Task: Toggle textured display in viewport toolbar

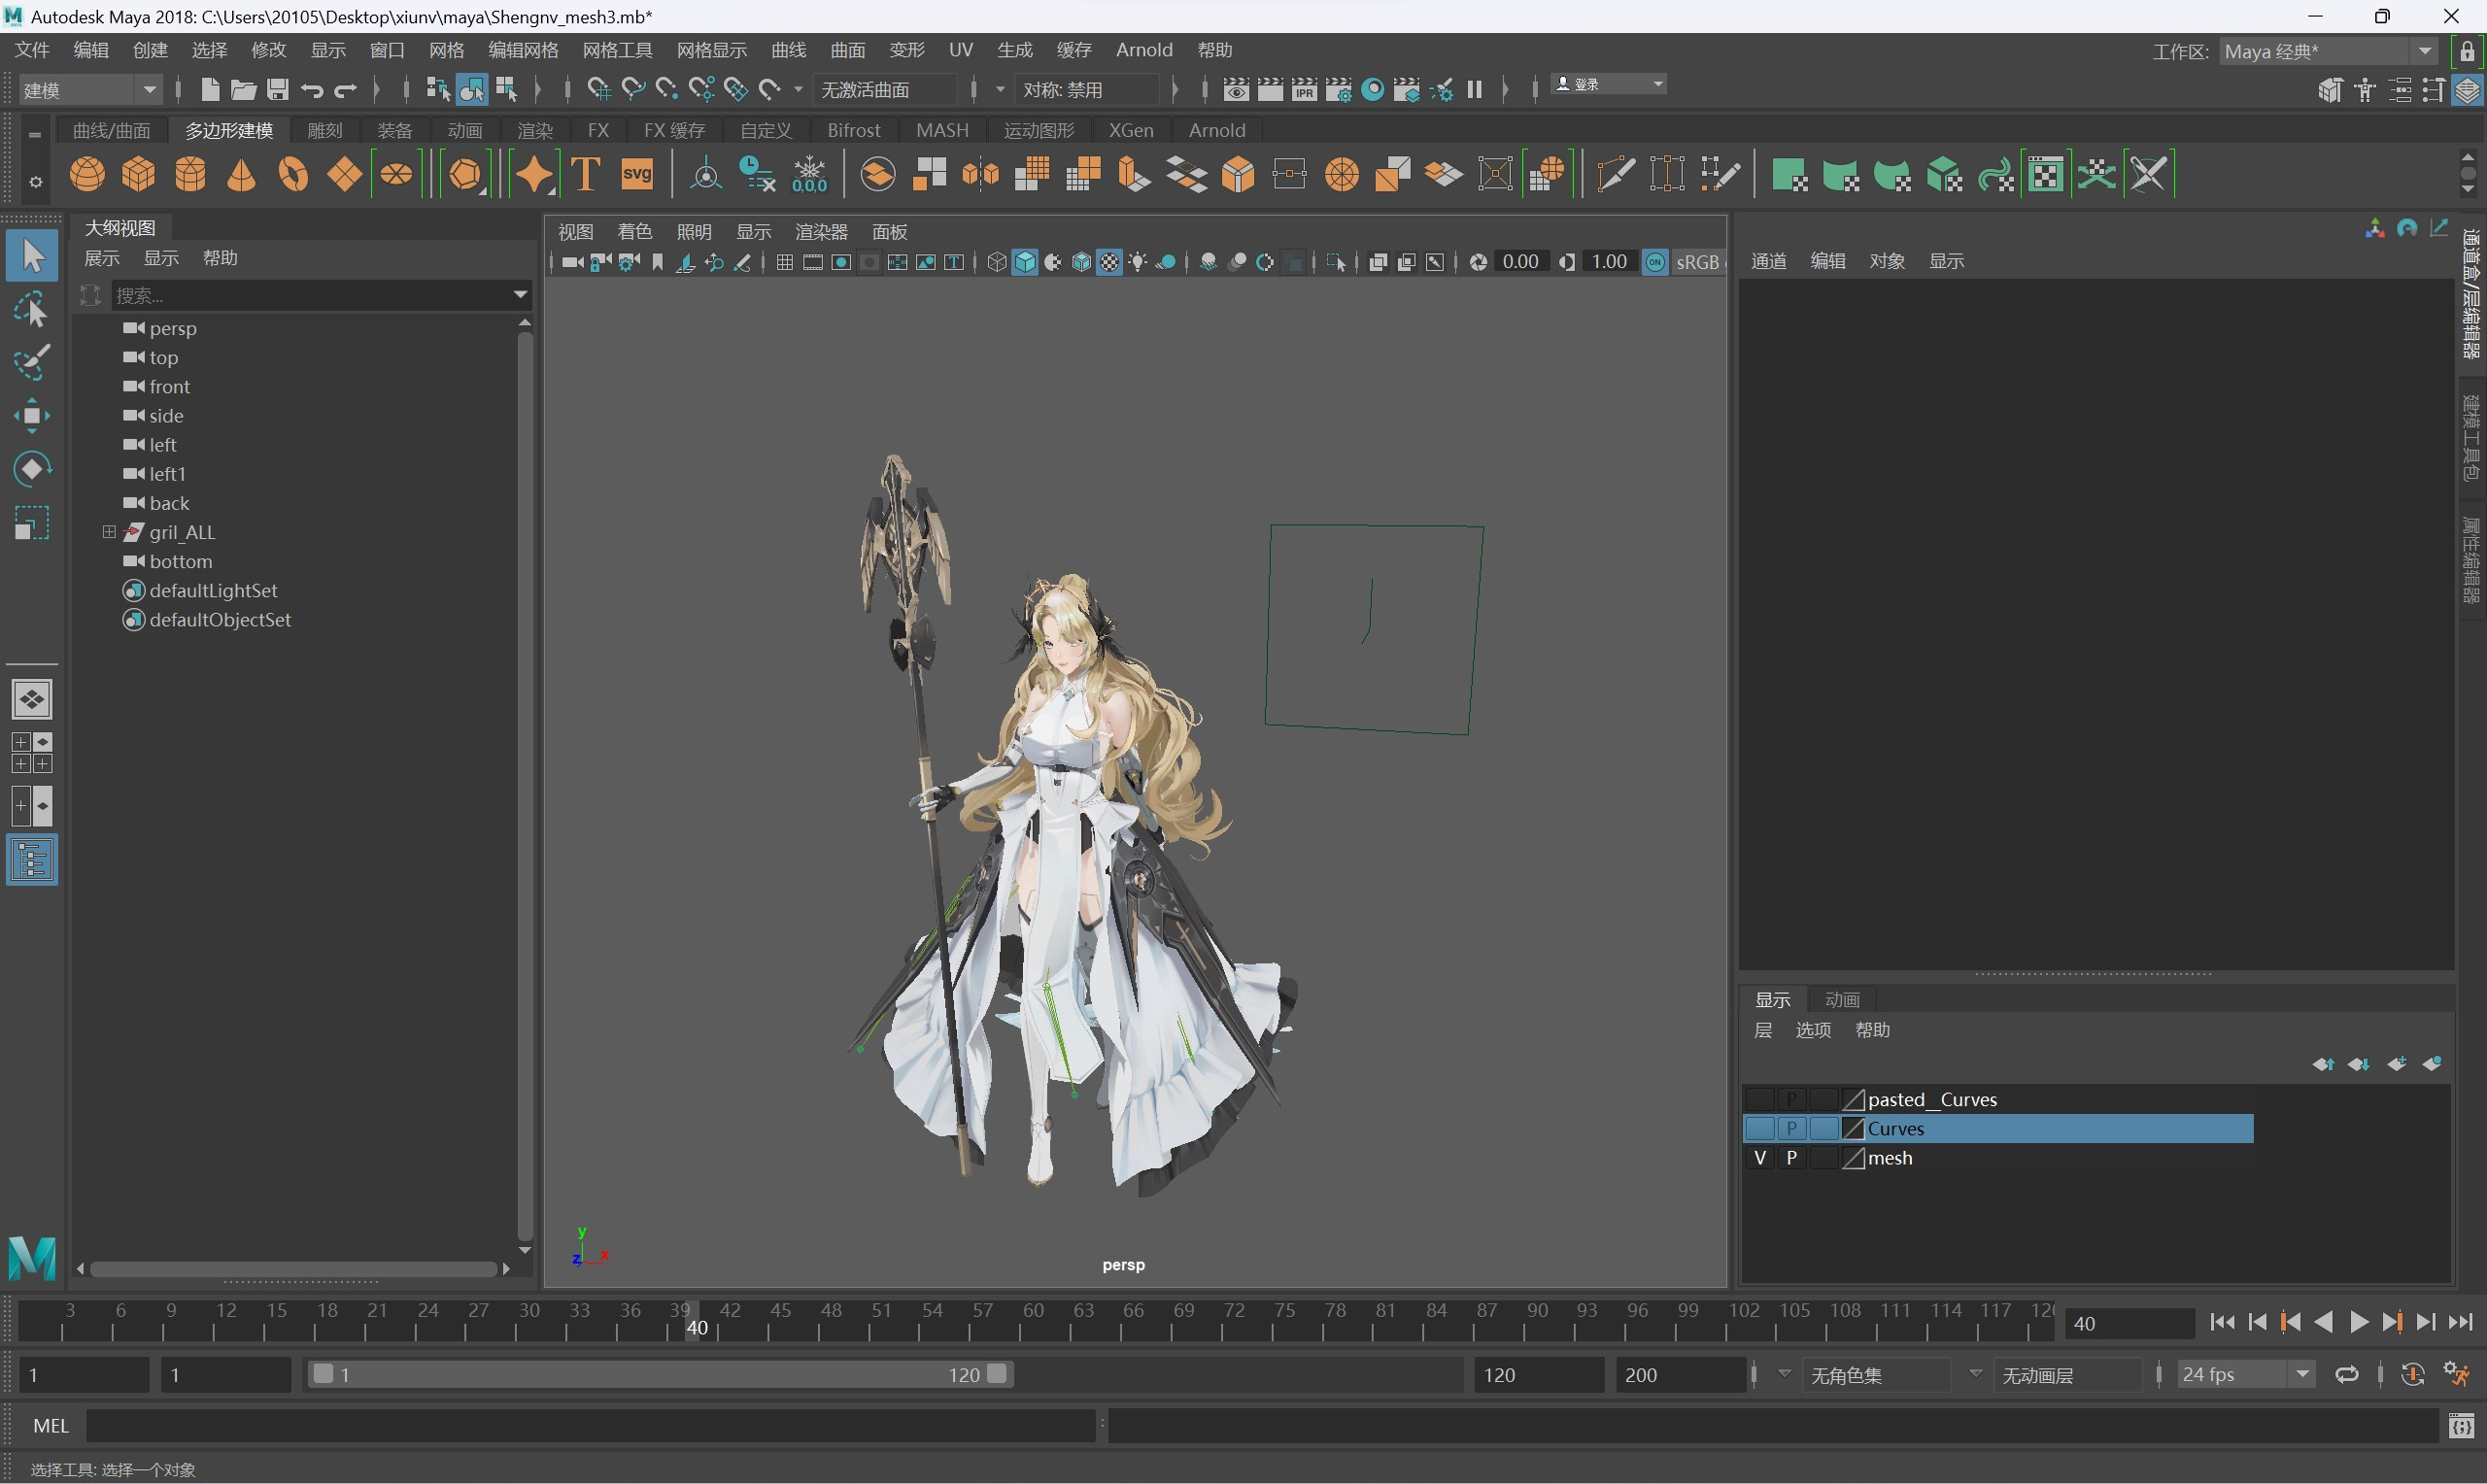Action: [1110, 262]
